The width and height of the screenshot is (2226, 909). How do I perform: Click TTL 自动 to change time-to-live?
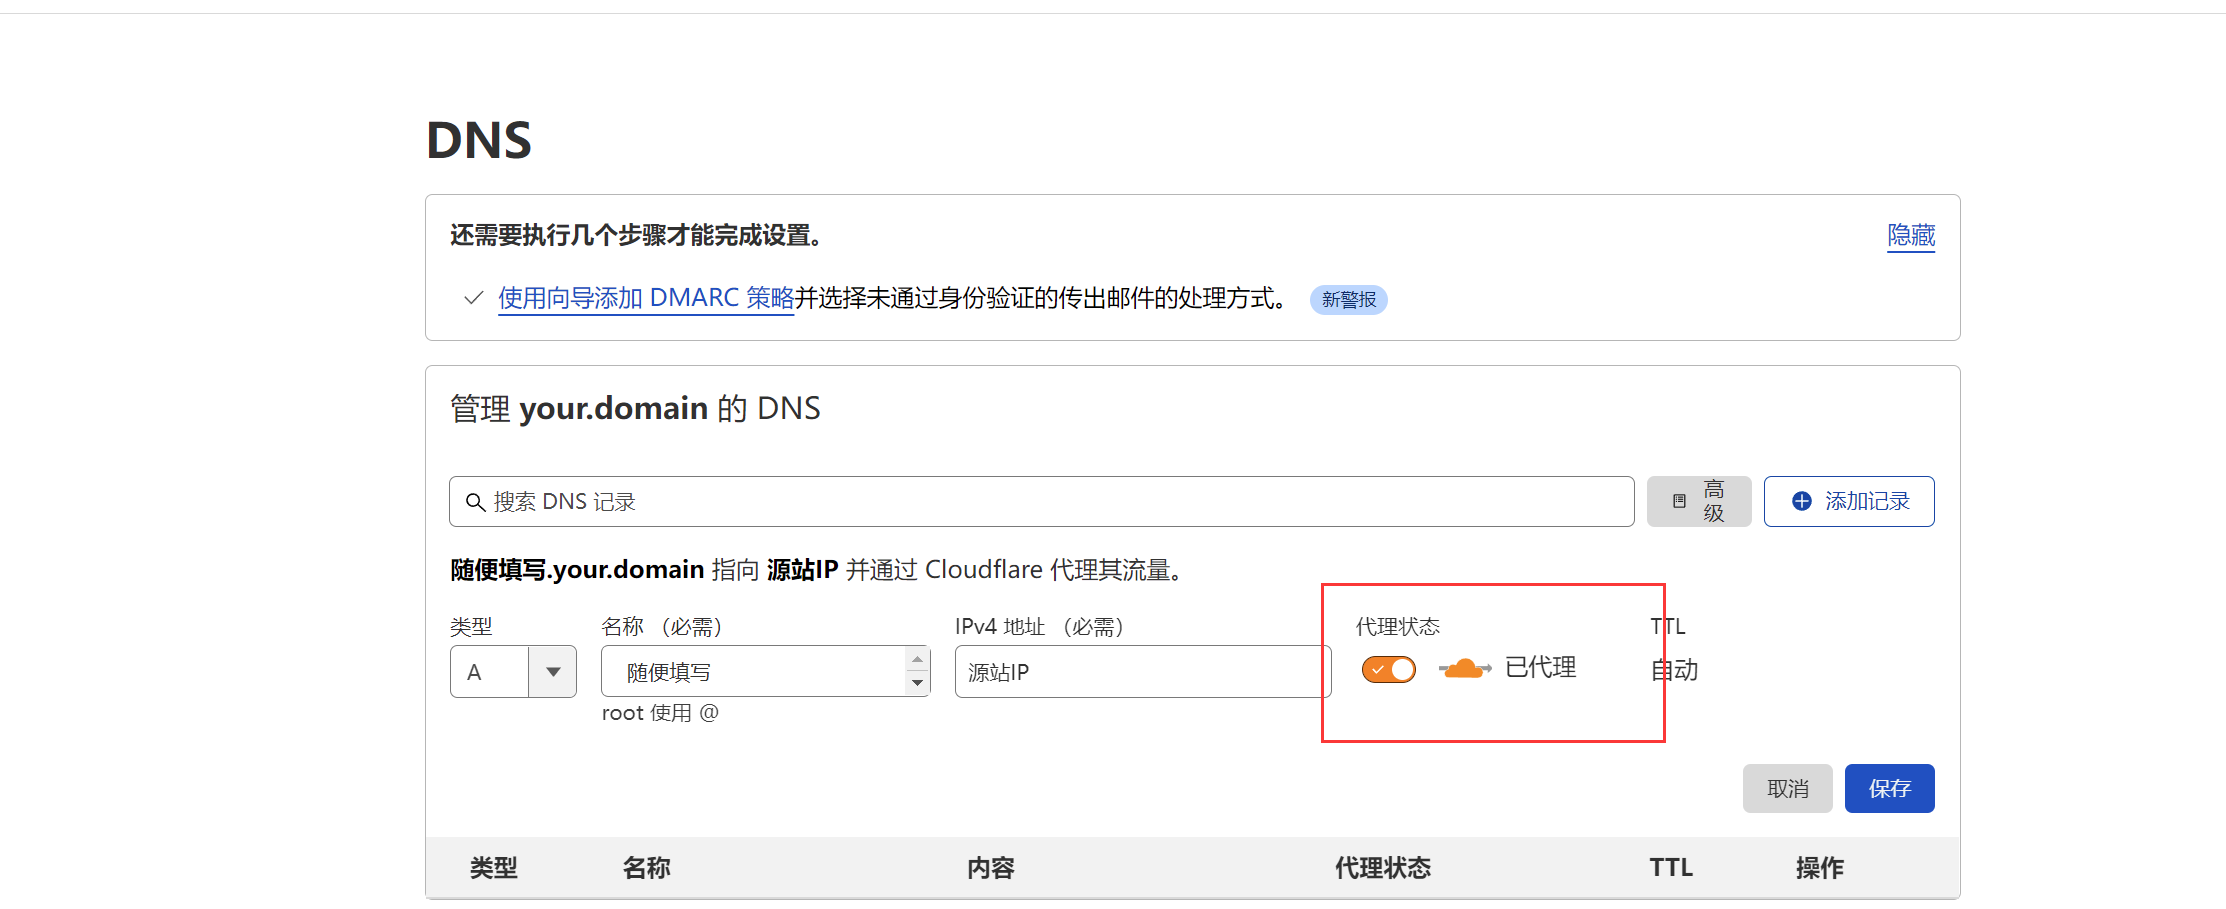[1674, 671]
